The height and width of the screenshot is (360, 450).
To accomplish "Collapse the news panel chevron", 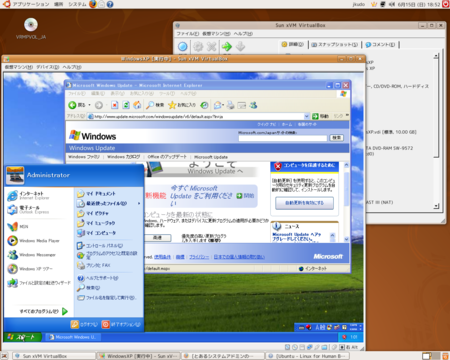I will coord(332,236).
